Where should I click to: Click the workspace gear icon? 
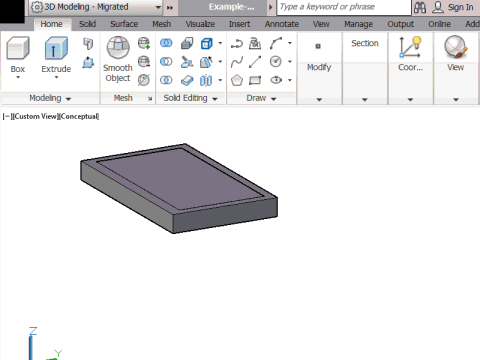tap(37, 7)
